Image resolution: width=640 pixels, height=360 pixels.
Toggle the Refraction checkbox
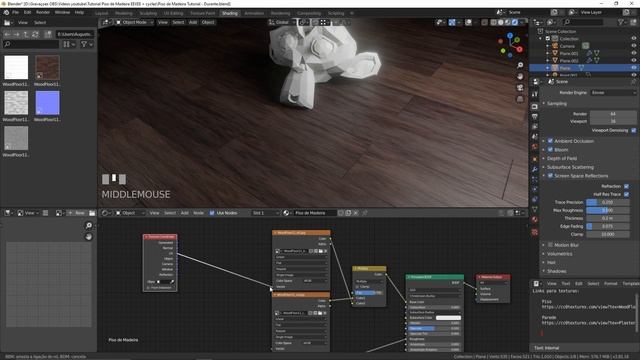click(627, 186)
